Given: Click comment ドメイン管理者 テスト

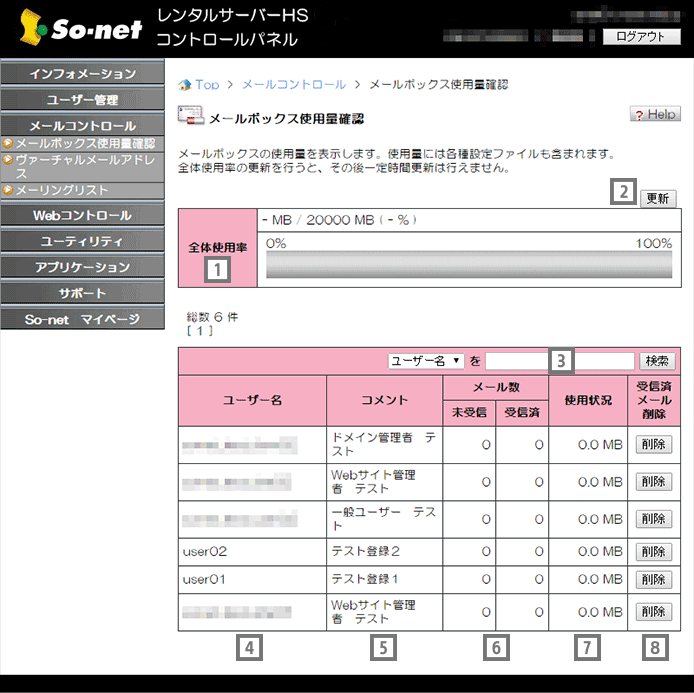Looking at the screenshot, I should click(x=384, y=444).
